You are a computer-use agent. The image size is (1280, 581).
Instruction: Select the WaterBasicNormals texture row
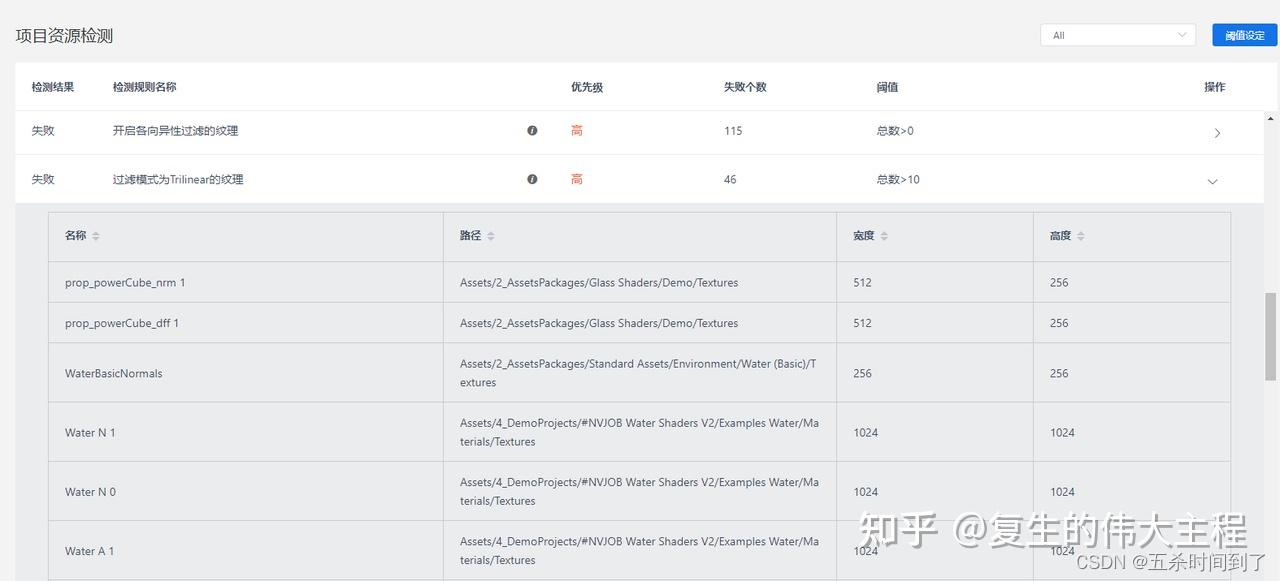[x=114, y=372]
